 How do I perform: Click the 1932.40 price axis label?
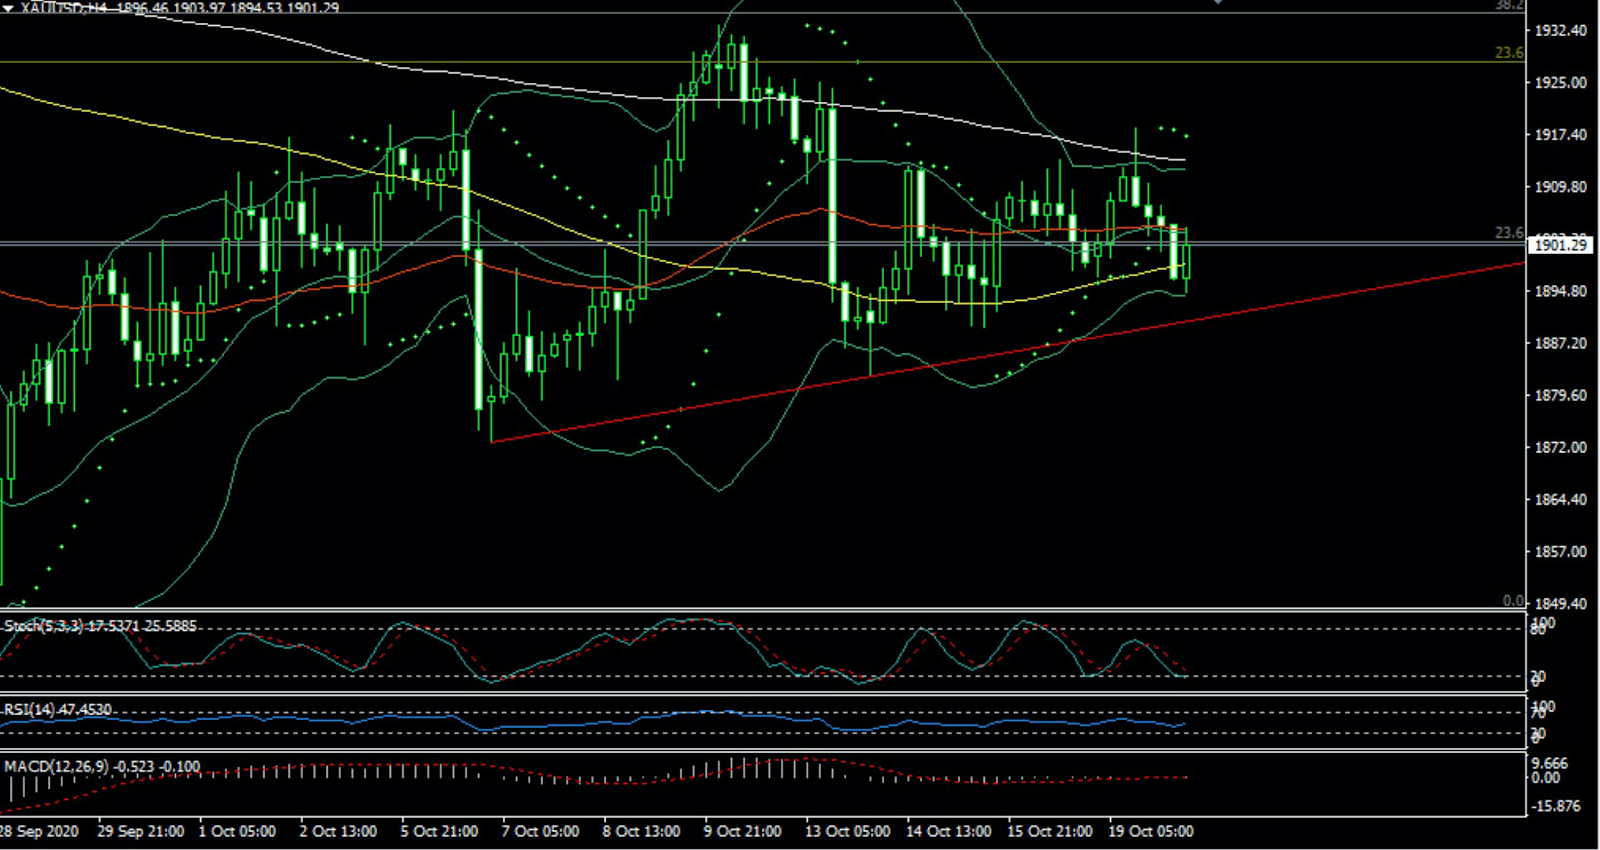pos(1560,31)
